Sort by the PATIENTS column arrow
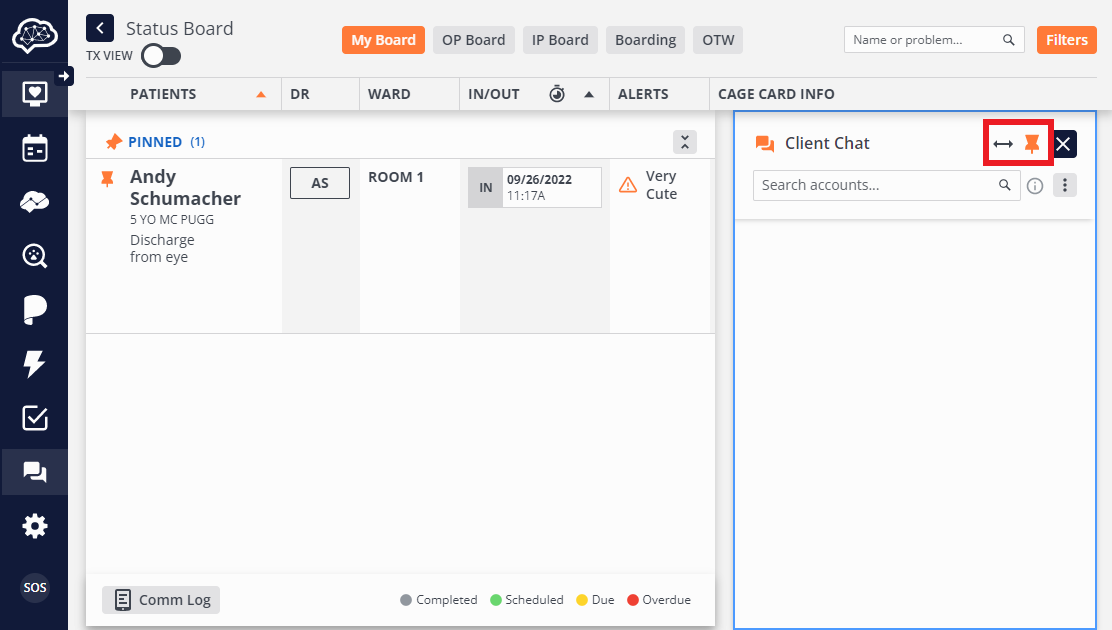 coord(261,94)
